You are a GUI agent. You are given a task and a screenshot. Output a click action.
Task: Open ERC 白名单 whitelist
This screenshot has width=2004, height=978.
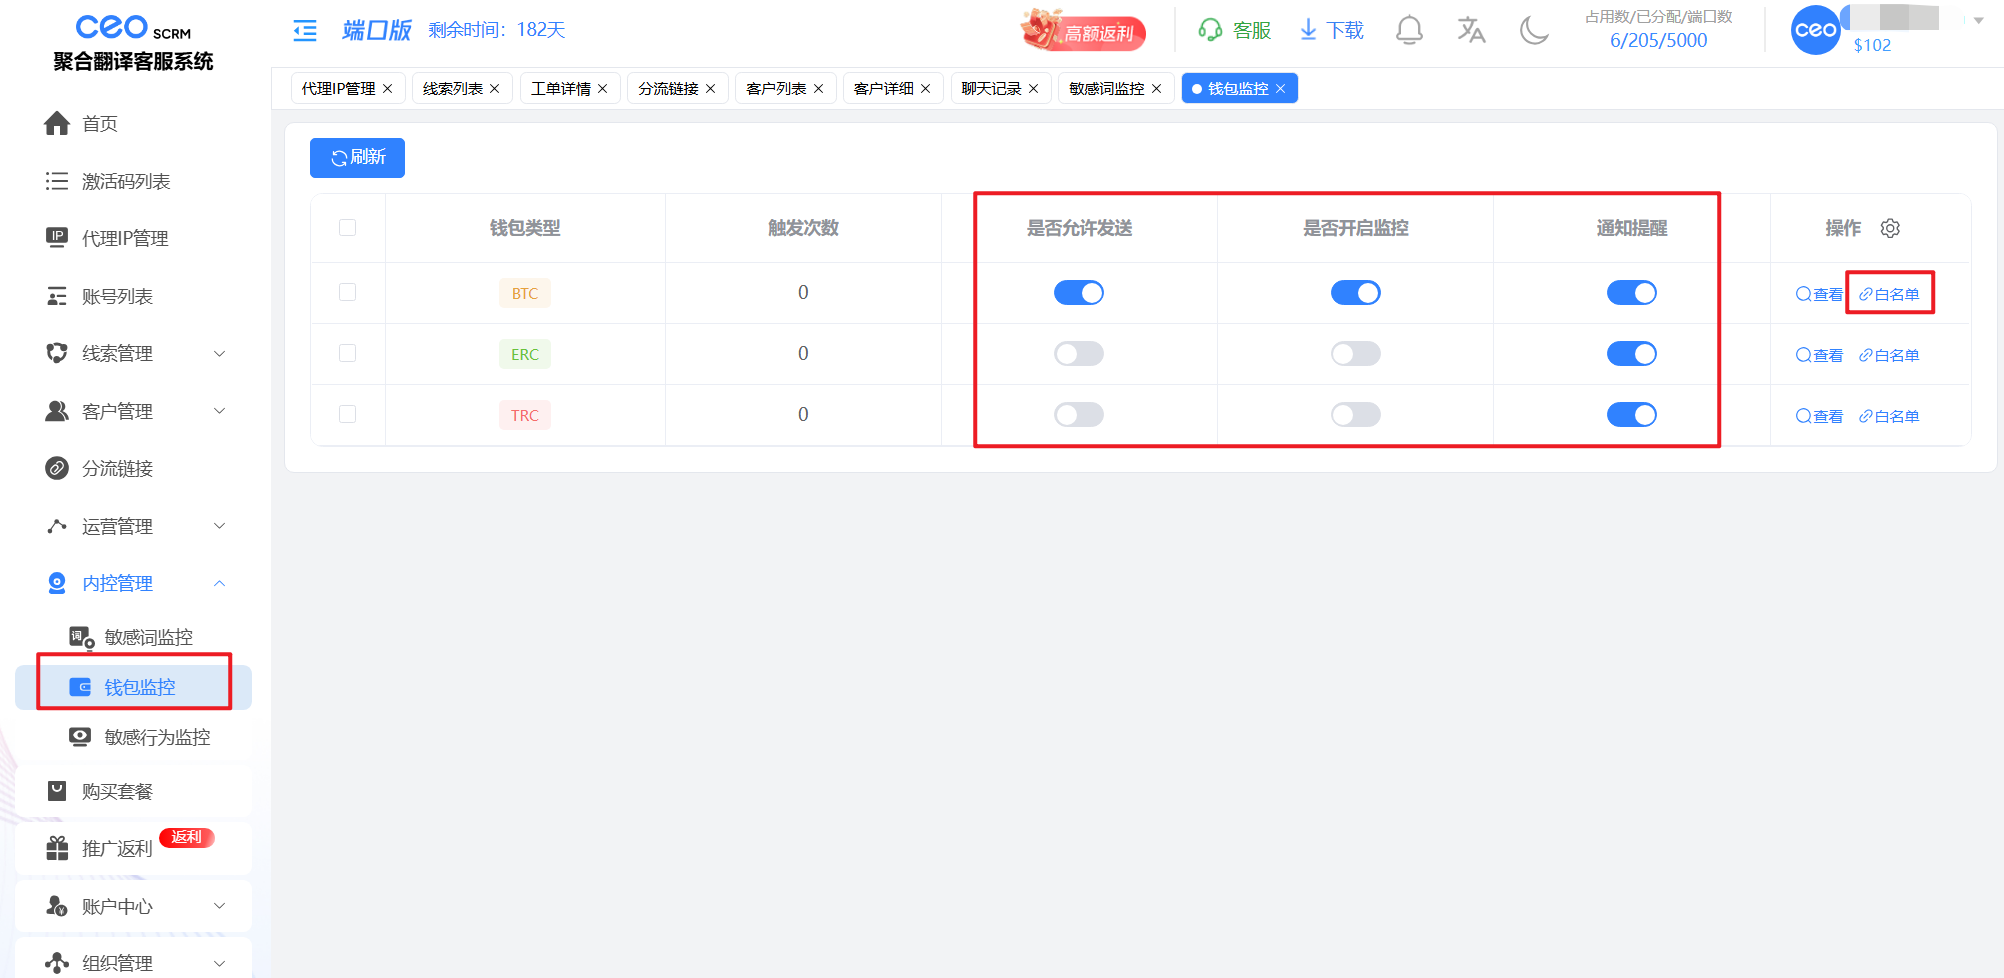tap(1889, 355)
